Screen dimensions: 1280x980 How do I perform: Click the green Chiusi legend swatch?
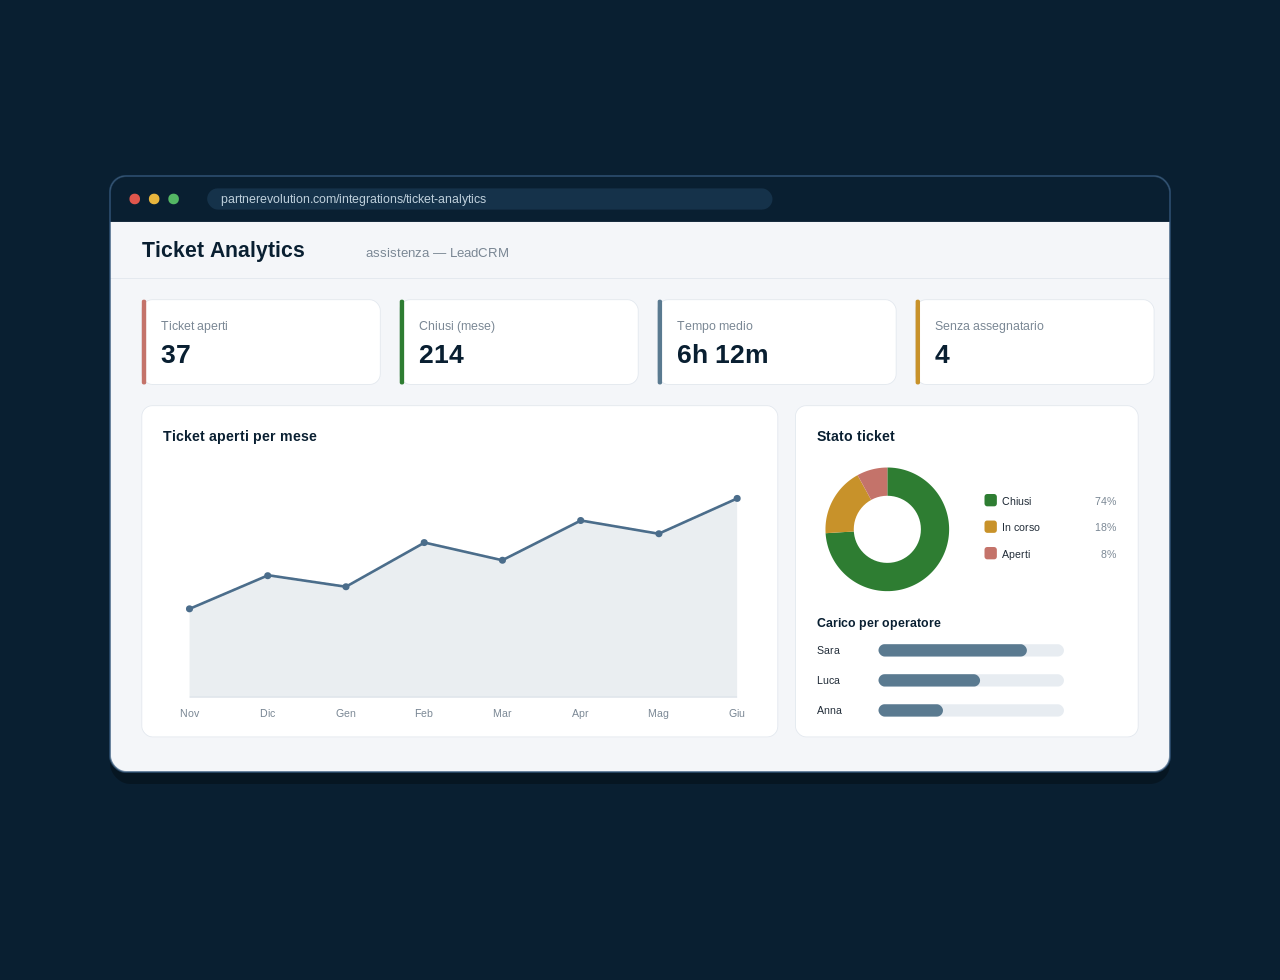[991, 500]
